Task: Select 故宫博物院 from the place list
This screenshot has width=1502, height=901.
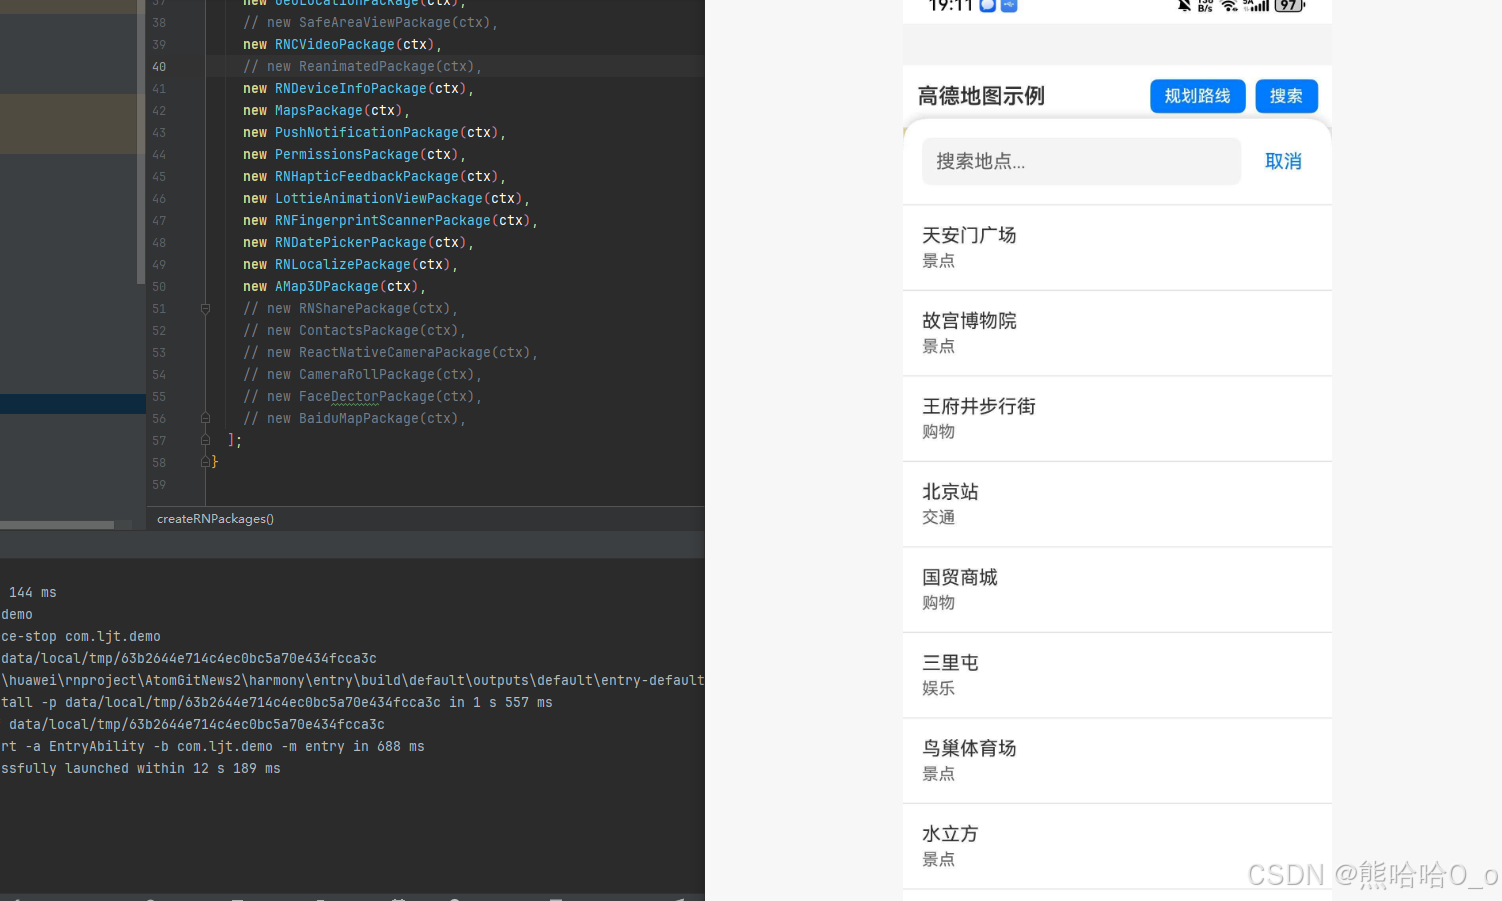Action: [1117, 333]
